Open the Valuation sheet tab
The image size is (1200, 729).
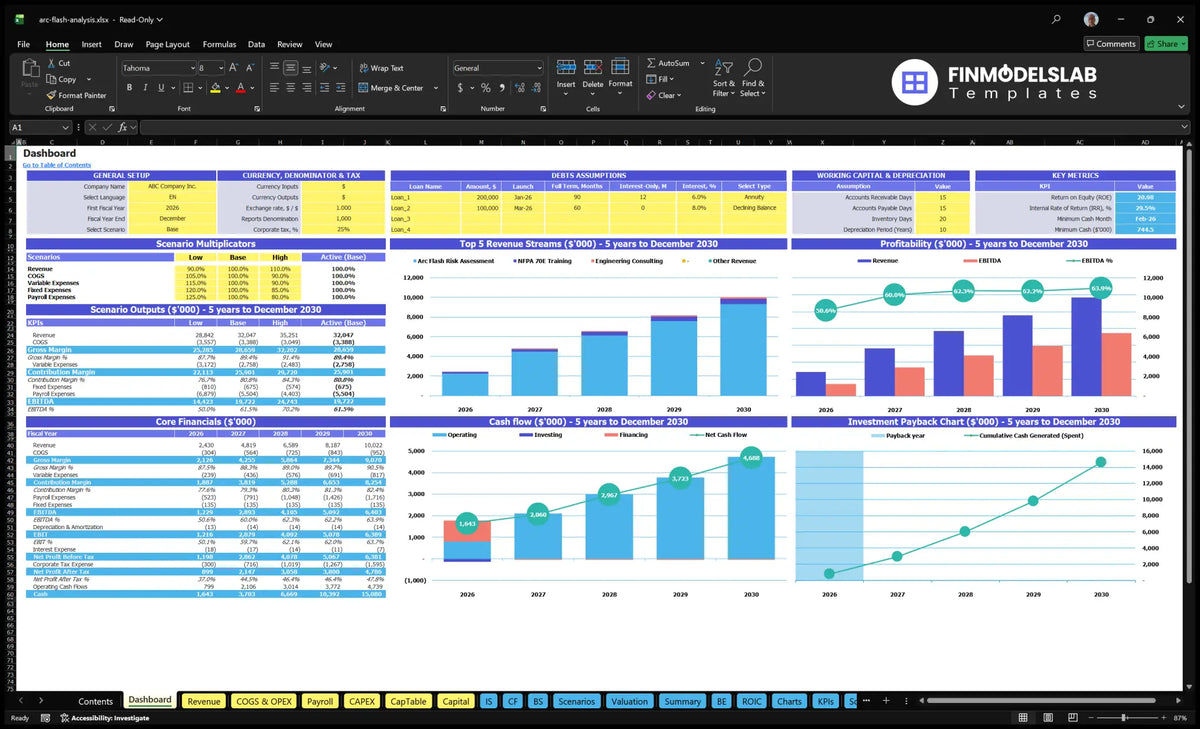[x=629, y=701]
